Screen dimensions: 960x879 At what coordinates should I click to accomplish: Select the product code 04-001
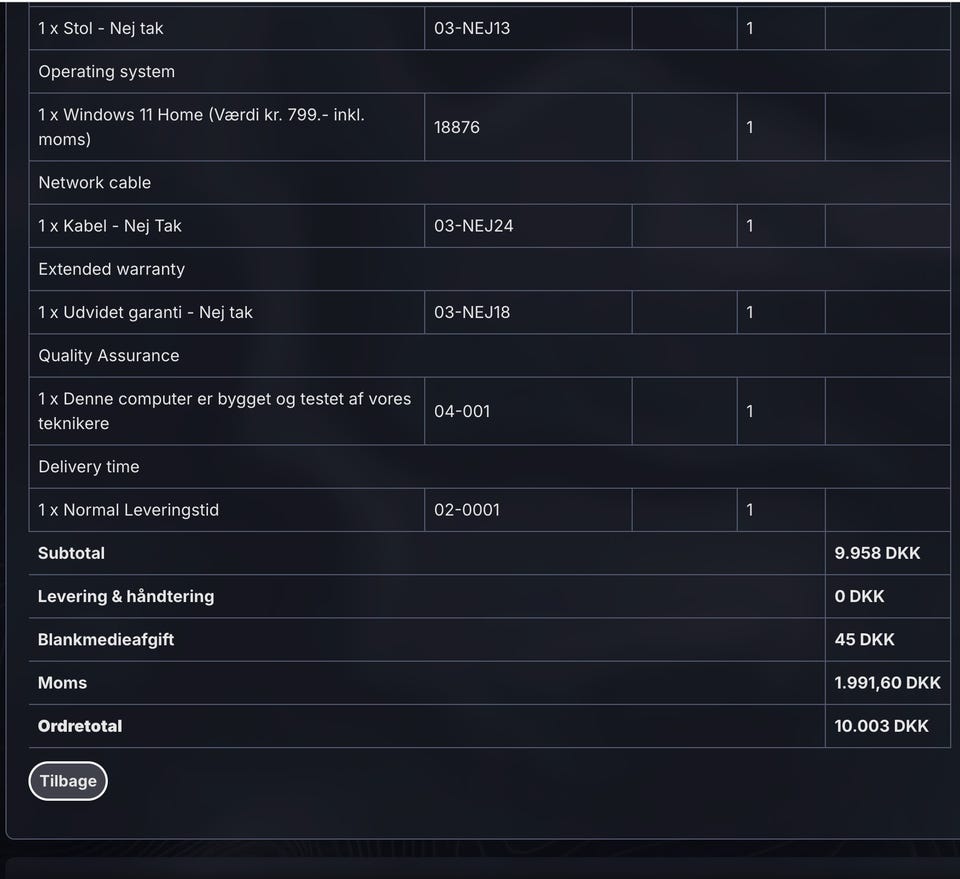[x=462, y=411]
